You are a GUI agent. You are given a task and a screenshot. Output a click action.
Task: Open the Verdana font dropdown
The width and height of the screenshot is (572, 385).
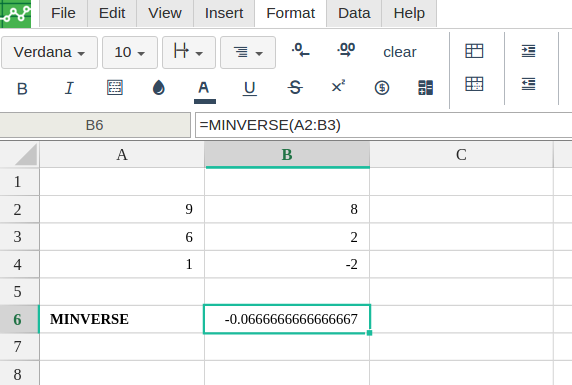coord(49,53)
